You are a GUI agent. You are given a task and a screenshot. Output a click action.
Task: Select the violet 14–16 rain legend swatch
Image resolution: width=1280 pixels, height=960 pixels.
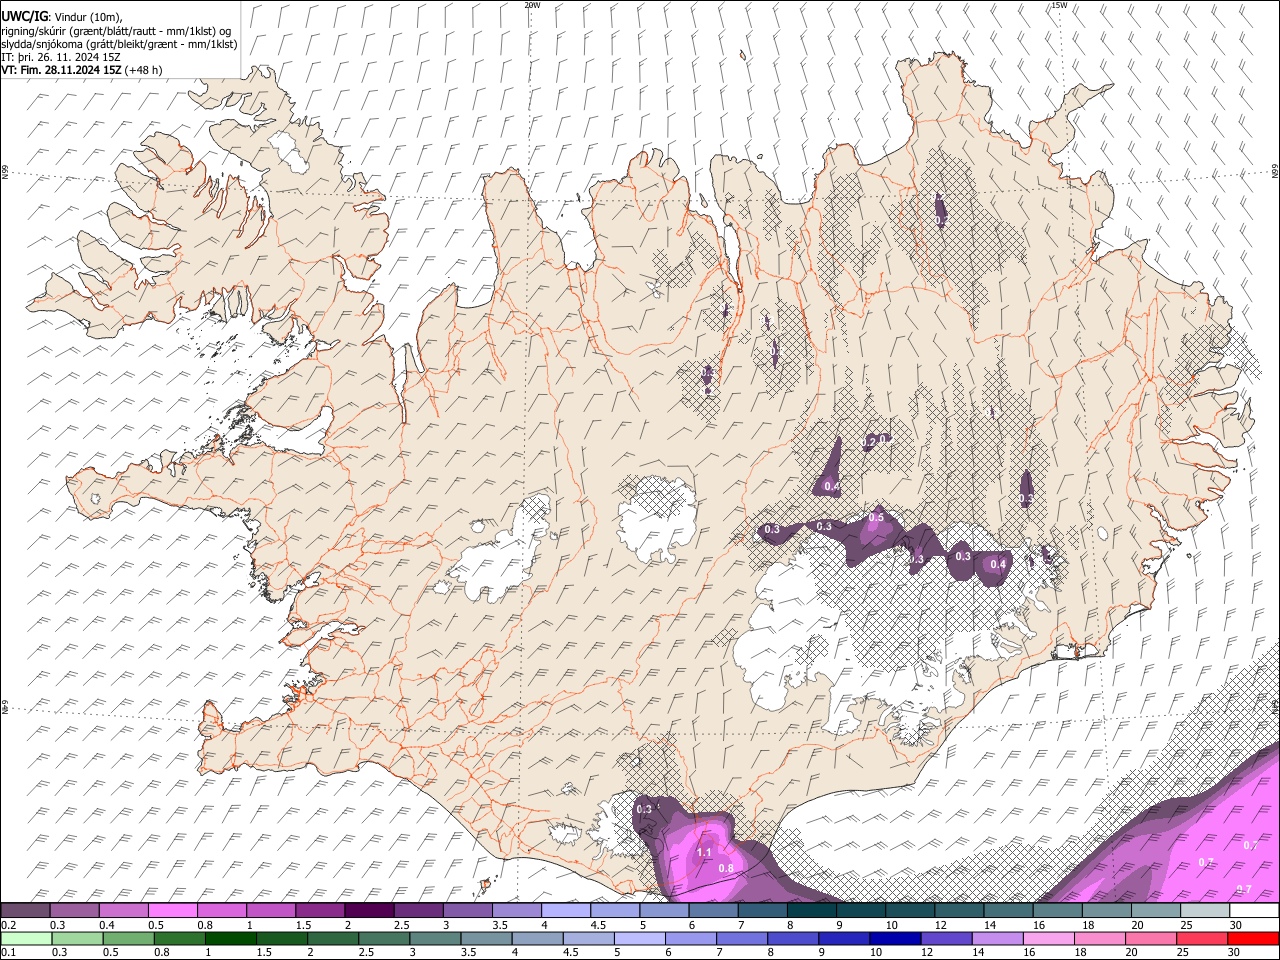(997, 939)
